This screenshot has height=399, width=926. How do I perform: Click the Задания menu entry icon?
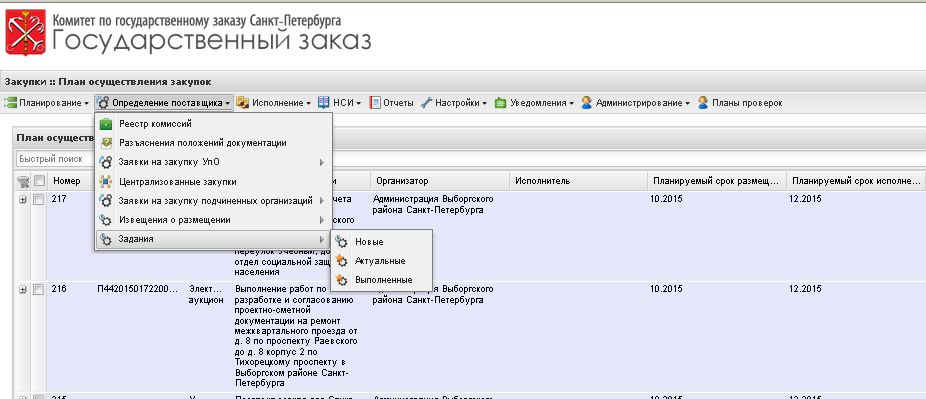(106, 239)
